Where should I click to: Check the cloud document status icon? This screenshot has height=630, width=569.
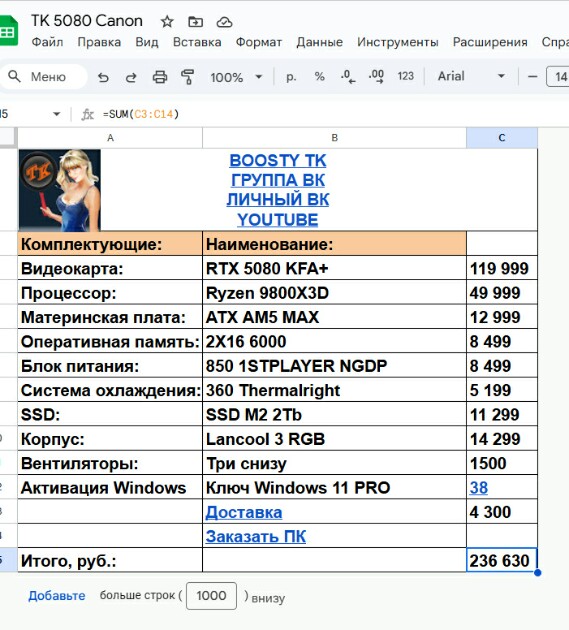pyautogui.click(x=224, y=22)
